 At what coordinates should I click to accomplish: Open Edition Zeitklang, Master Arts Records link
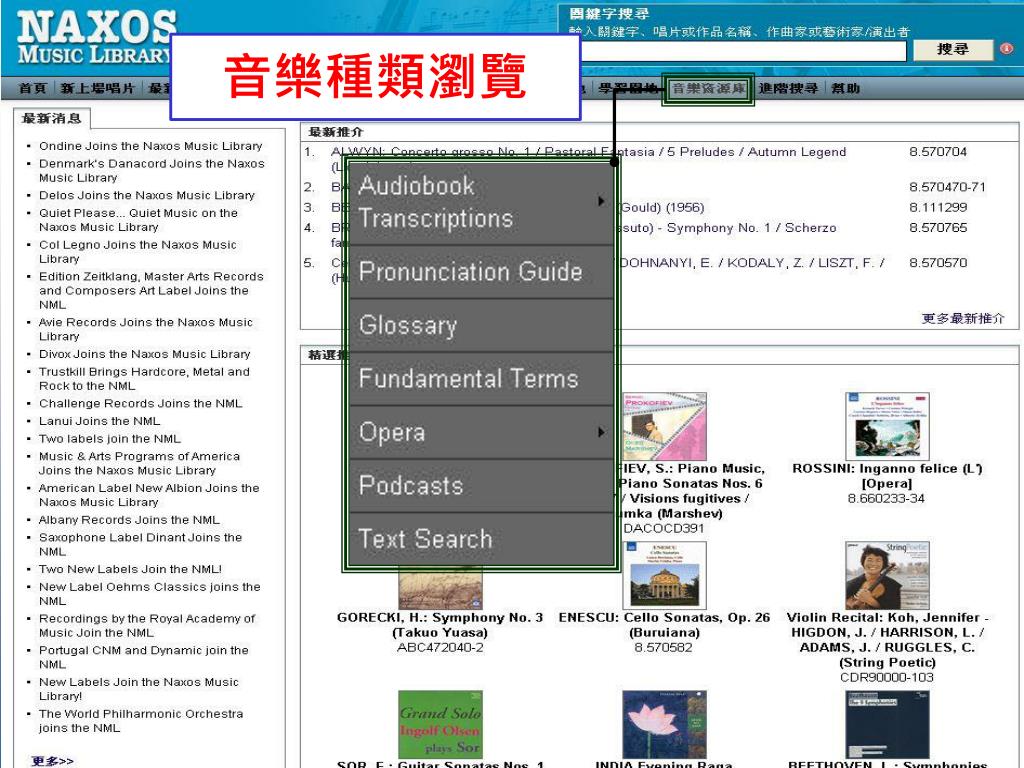[151, 291]
